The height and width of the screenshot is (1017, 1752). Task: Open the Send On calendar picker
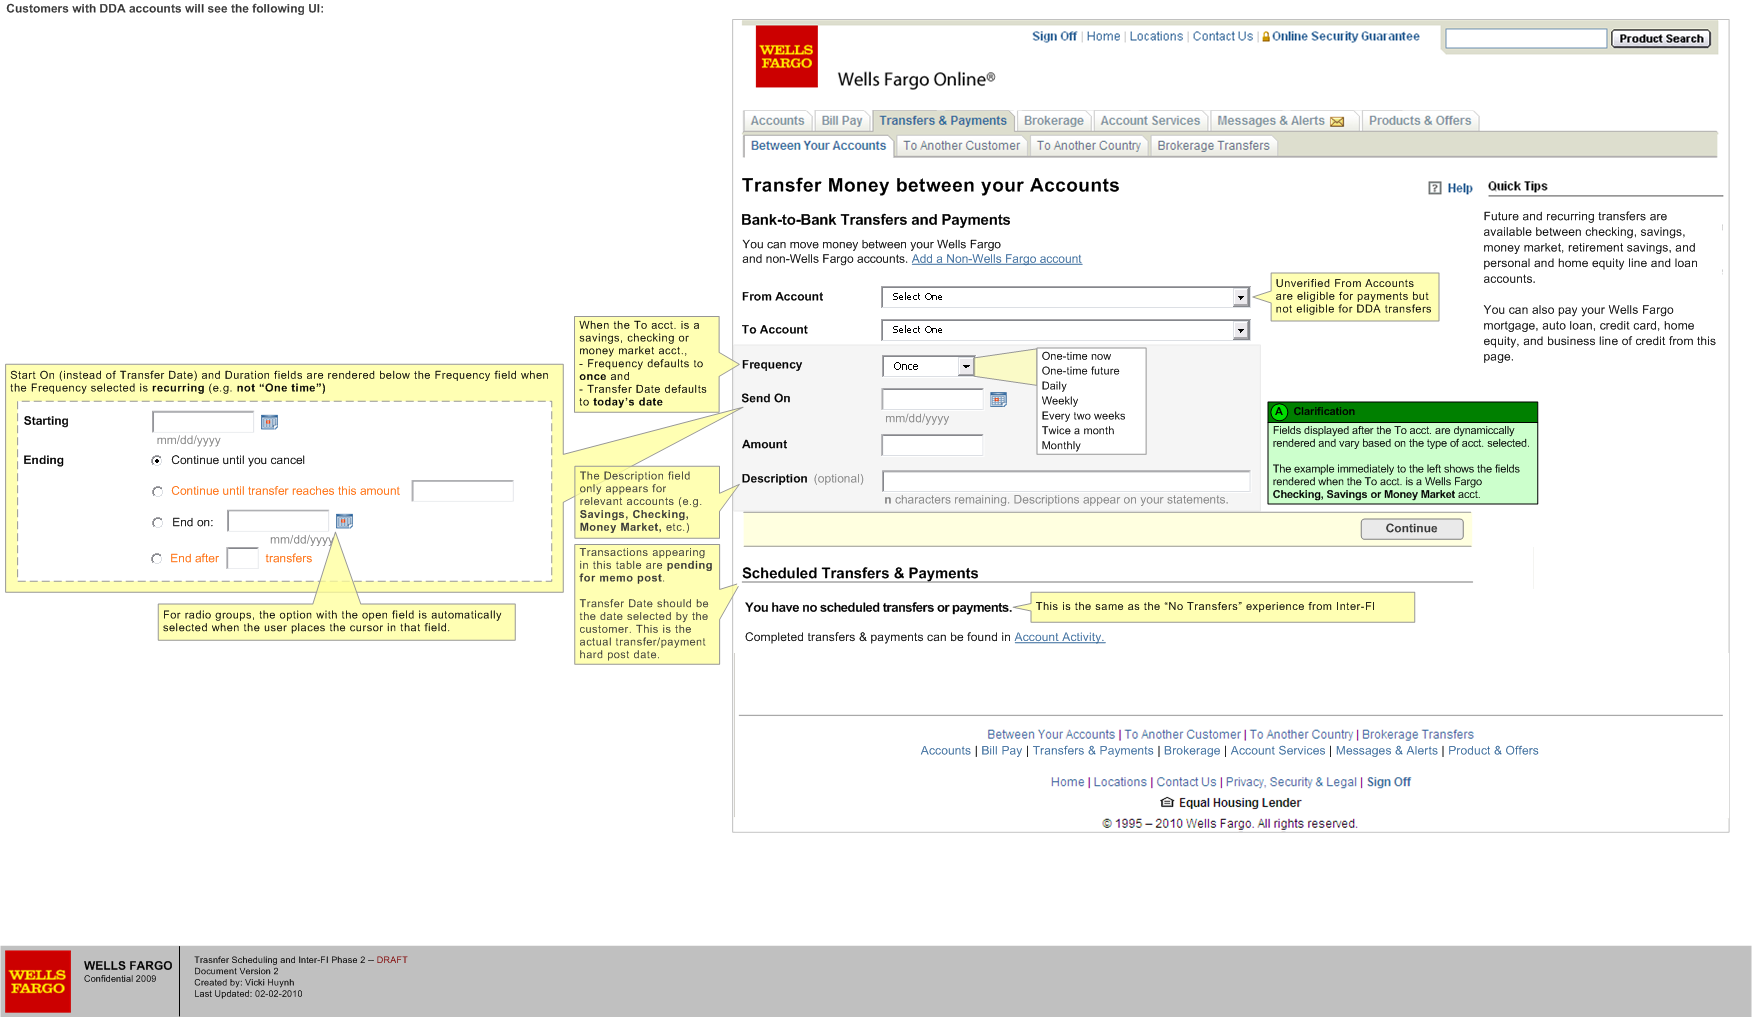(x=998, y=399)
